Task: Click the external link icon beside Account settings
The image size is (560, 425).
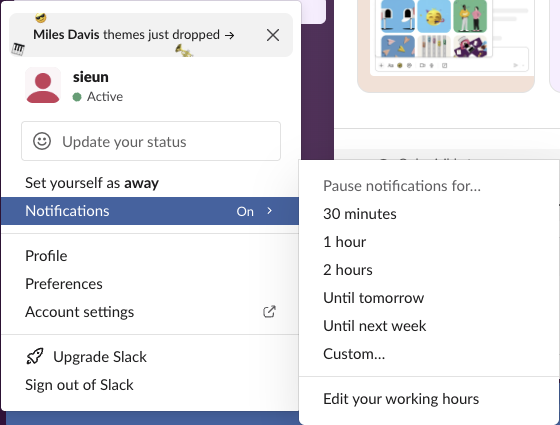Action: tap(269, 312)
